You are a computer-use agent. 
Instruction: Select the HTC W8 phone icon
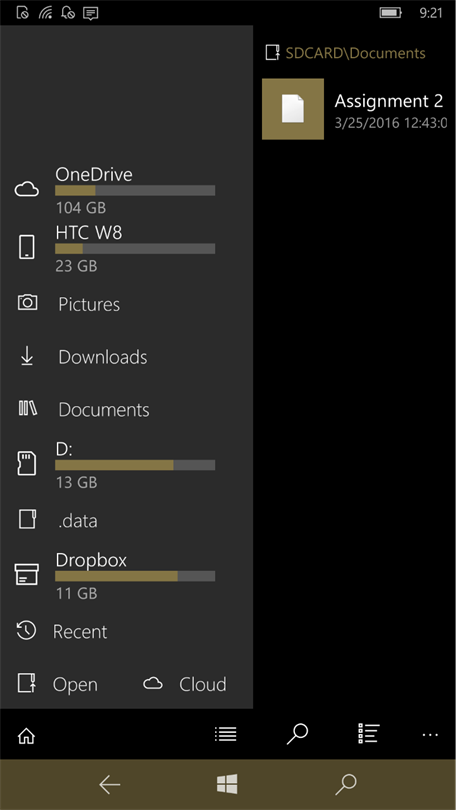point(27,247)
